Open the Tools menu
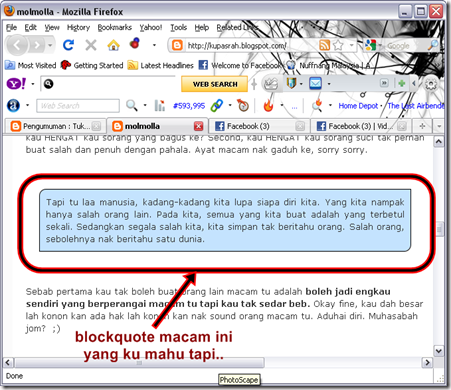451x390 pixels. (x=179, y=27)
